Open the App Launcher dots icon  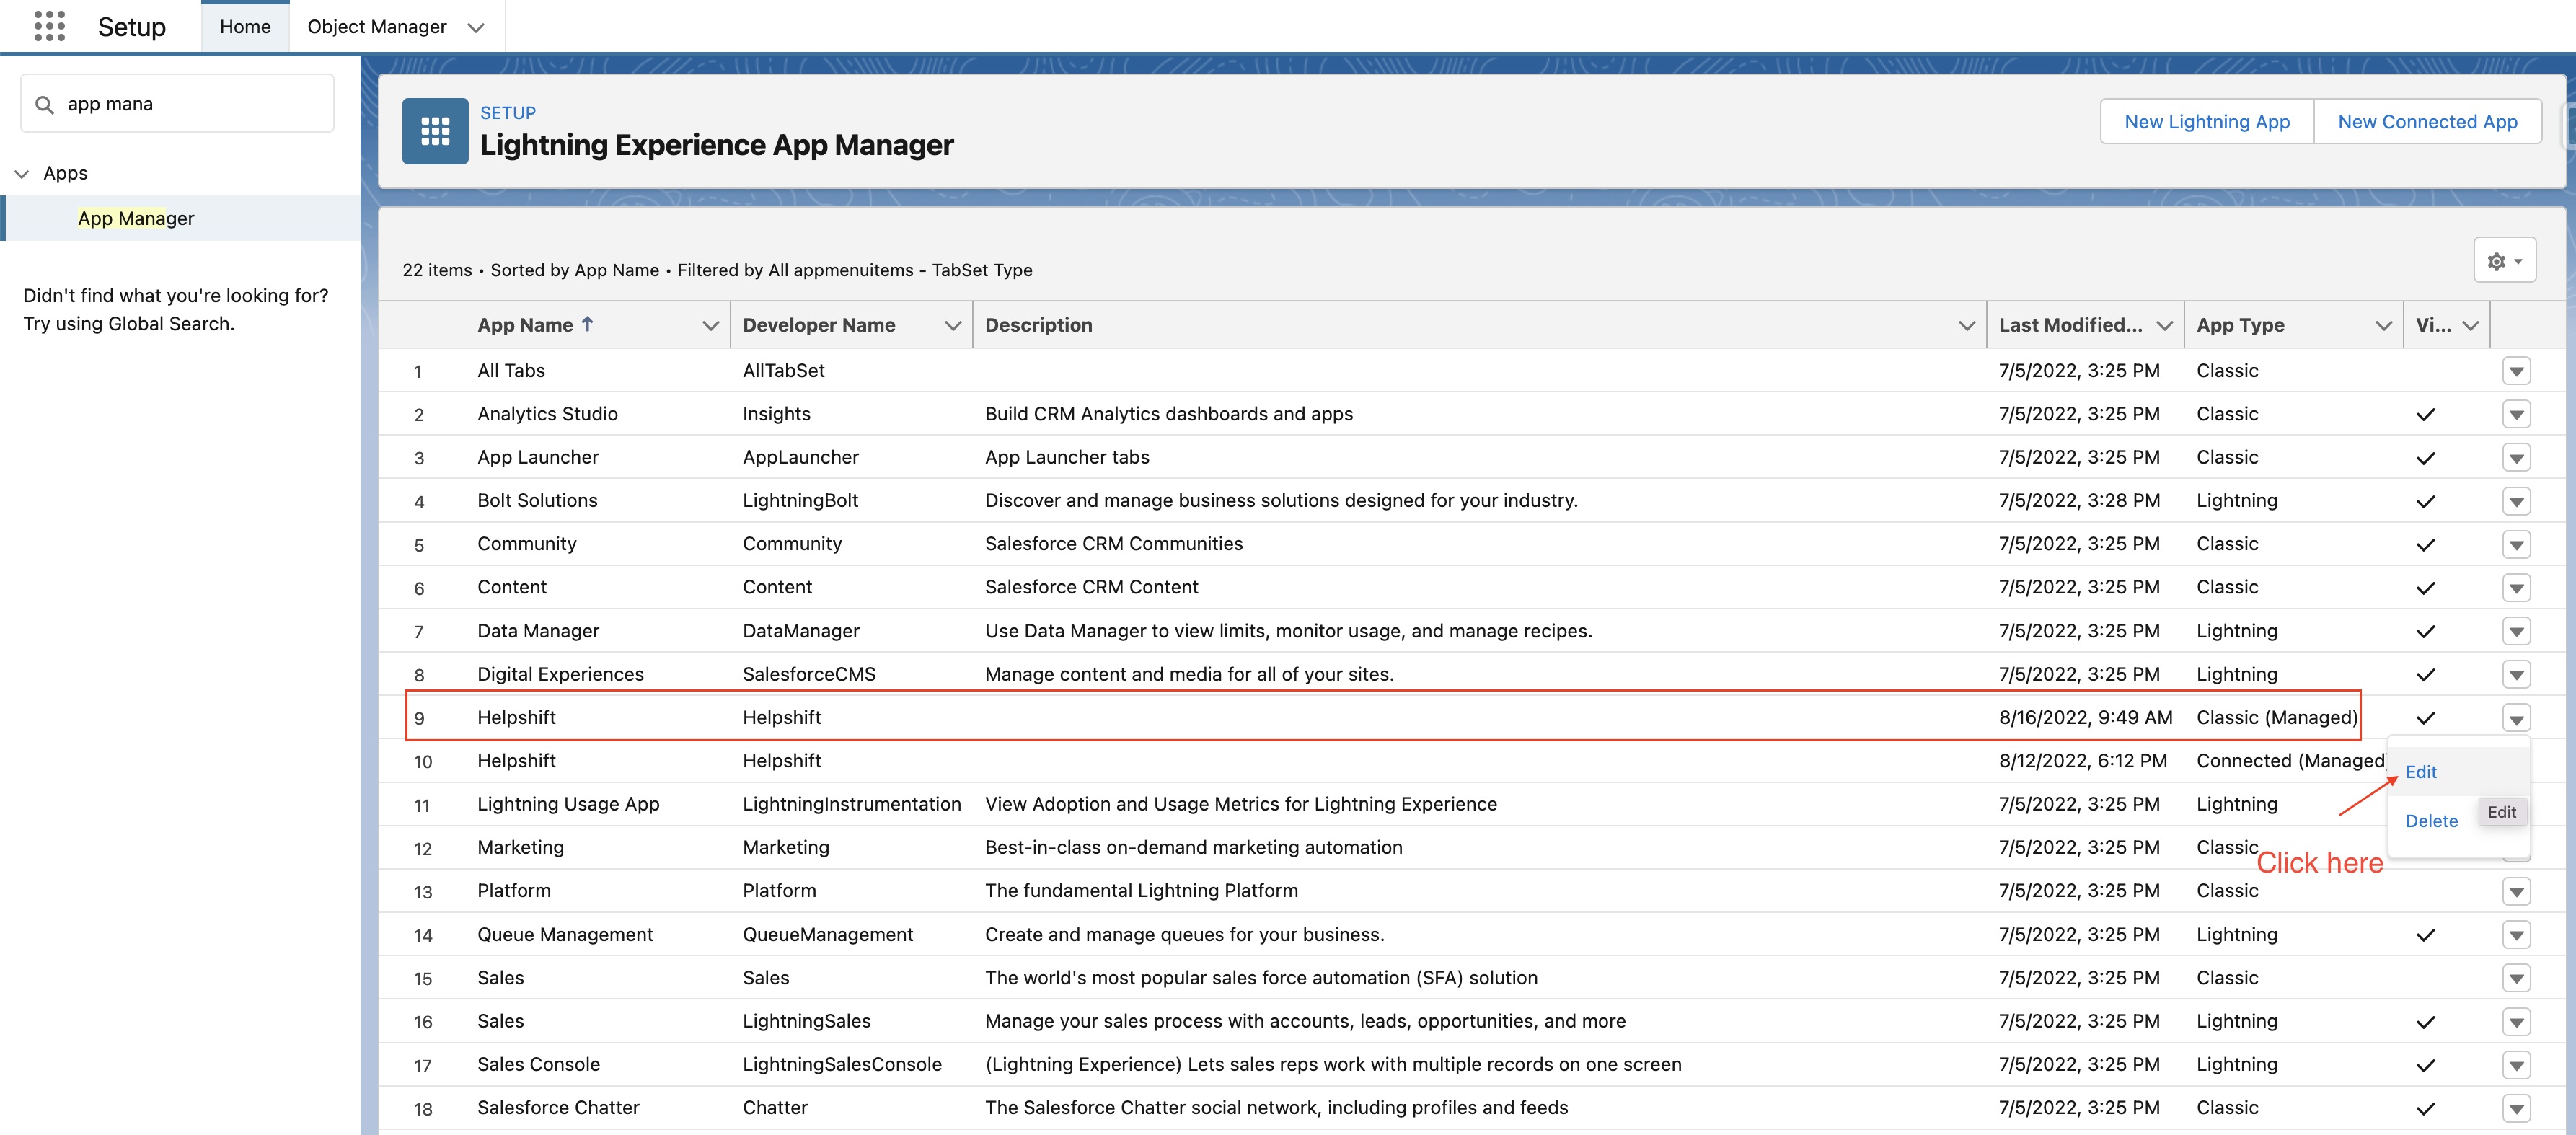[49, 26]
